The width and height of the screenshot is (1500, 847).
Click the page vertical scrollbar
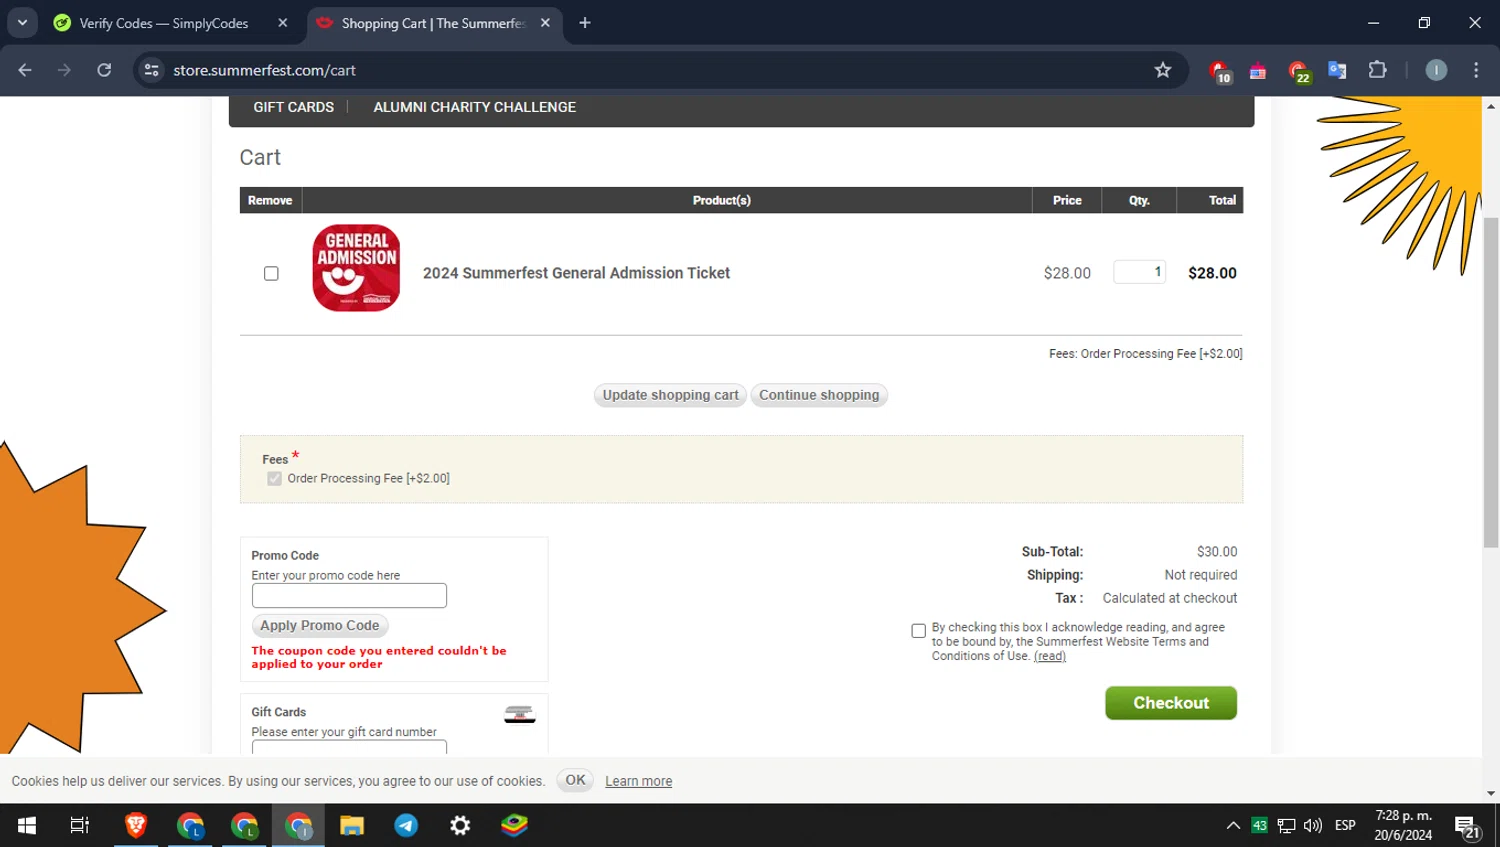tap(1491, 382)
